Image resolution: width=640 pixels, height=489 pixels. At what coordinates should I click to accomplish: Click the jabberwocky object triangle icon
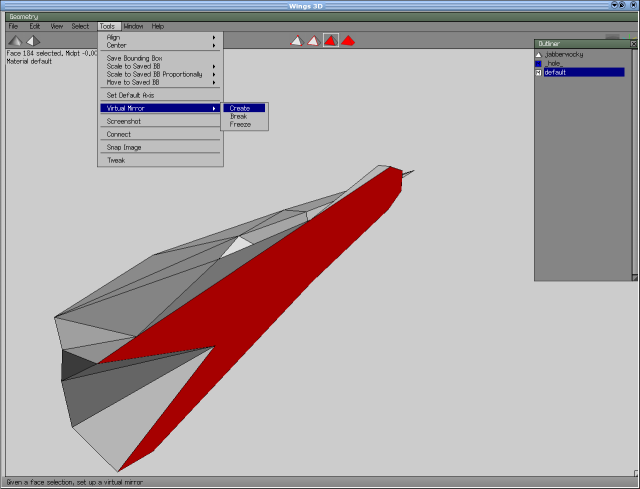539,54
